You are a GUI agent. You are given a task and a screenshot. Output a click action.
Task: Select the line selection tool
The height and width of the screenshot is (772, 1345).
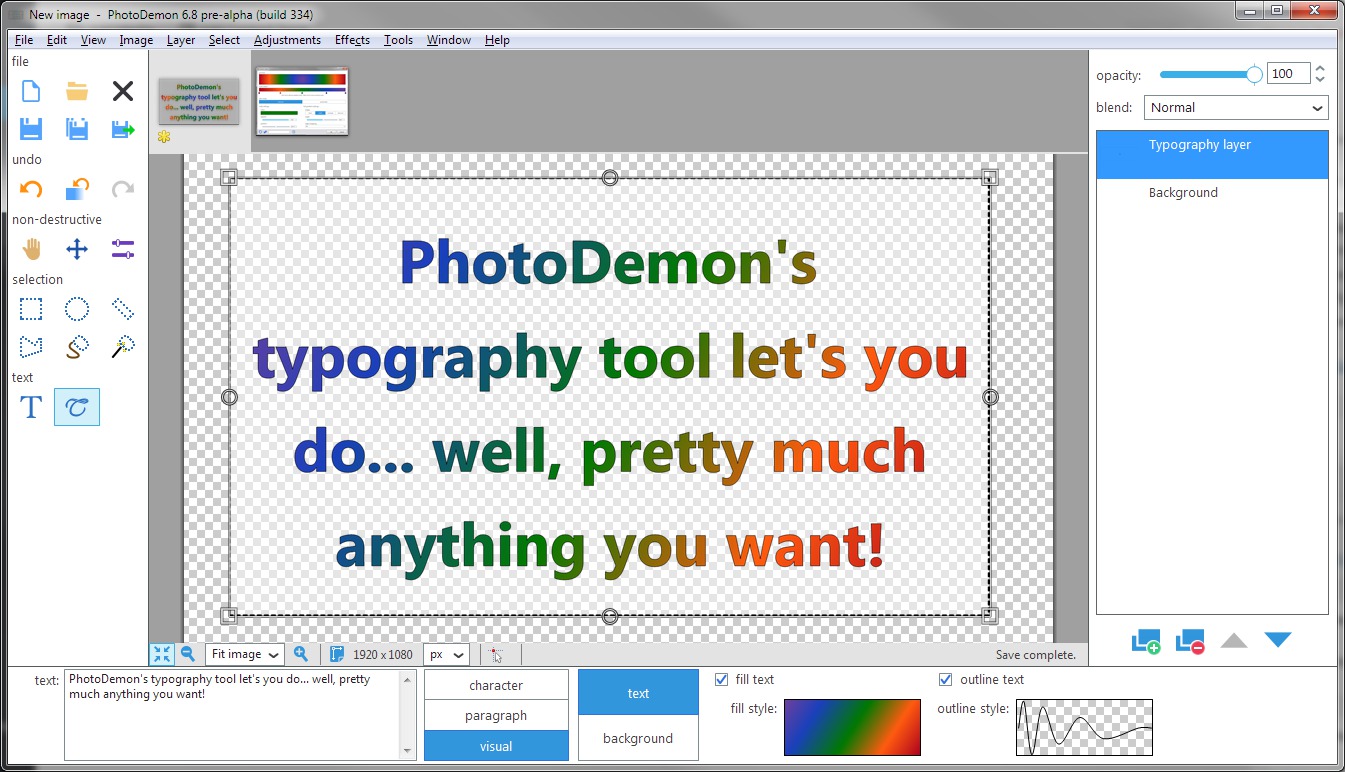click(123, 309)
